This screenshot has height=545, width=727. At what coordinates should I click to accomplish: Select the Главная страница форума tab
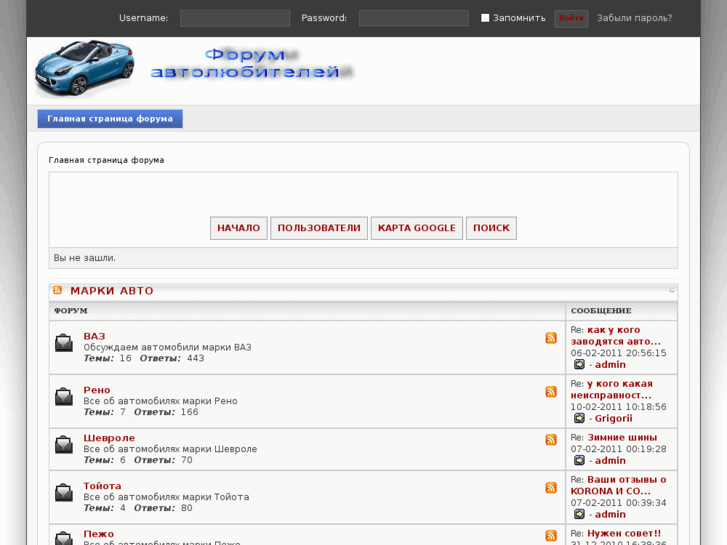click(110, 119)
